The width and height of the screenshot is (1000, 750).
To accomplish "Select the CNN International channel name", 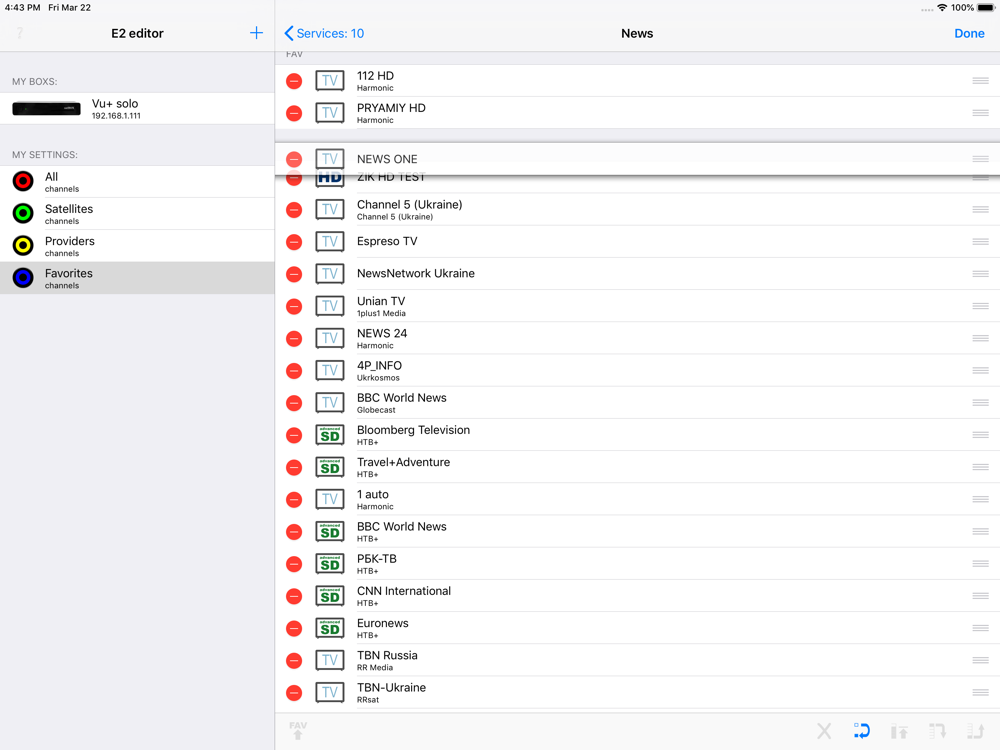I will tap(404, 591).
